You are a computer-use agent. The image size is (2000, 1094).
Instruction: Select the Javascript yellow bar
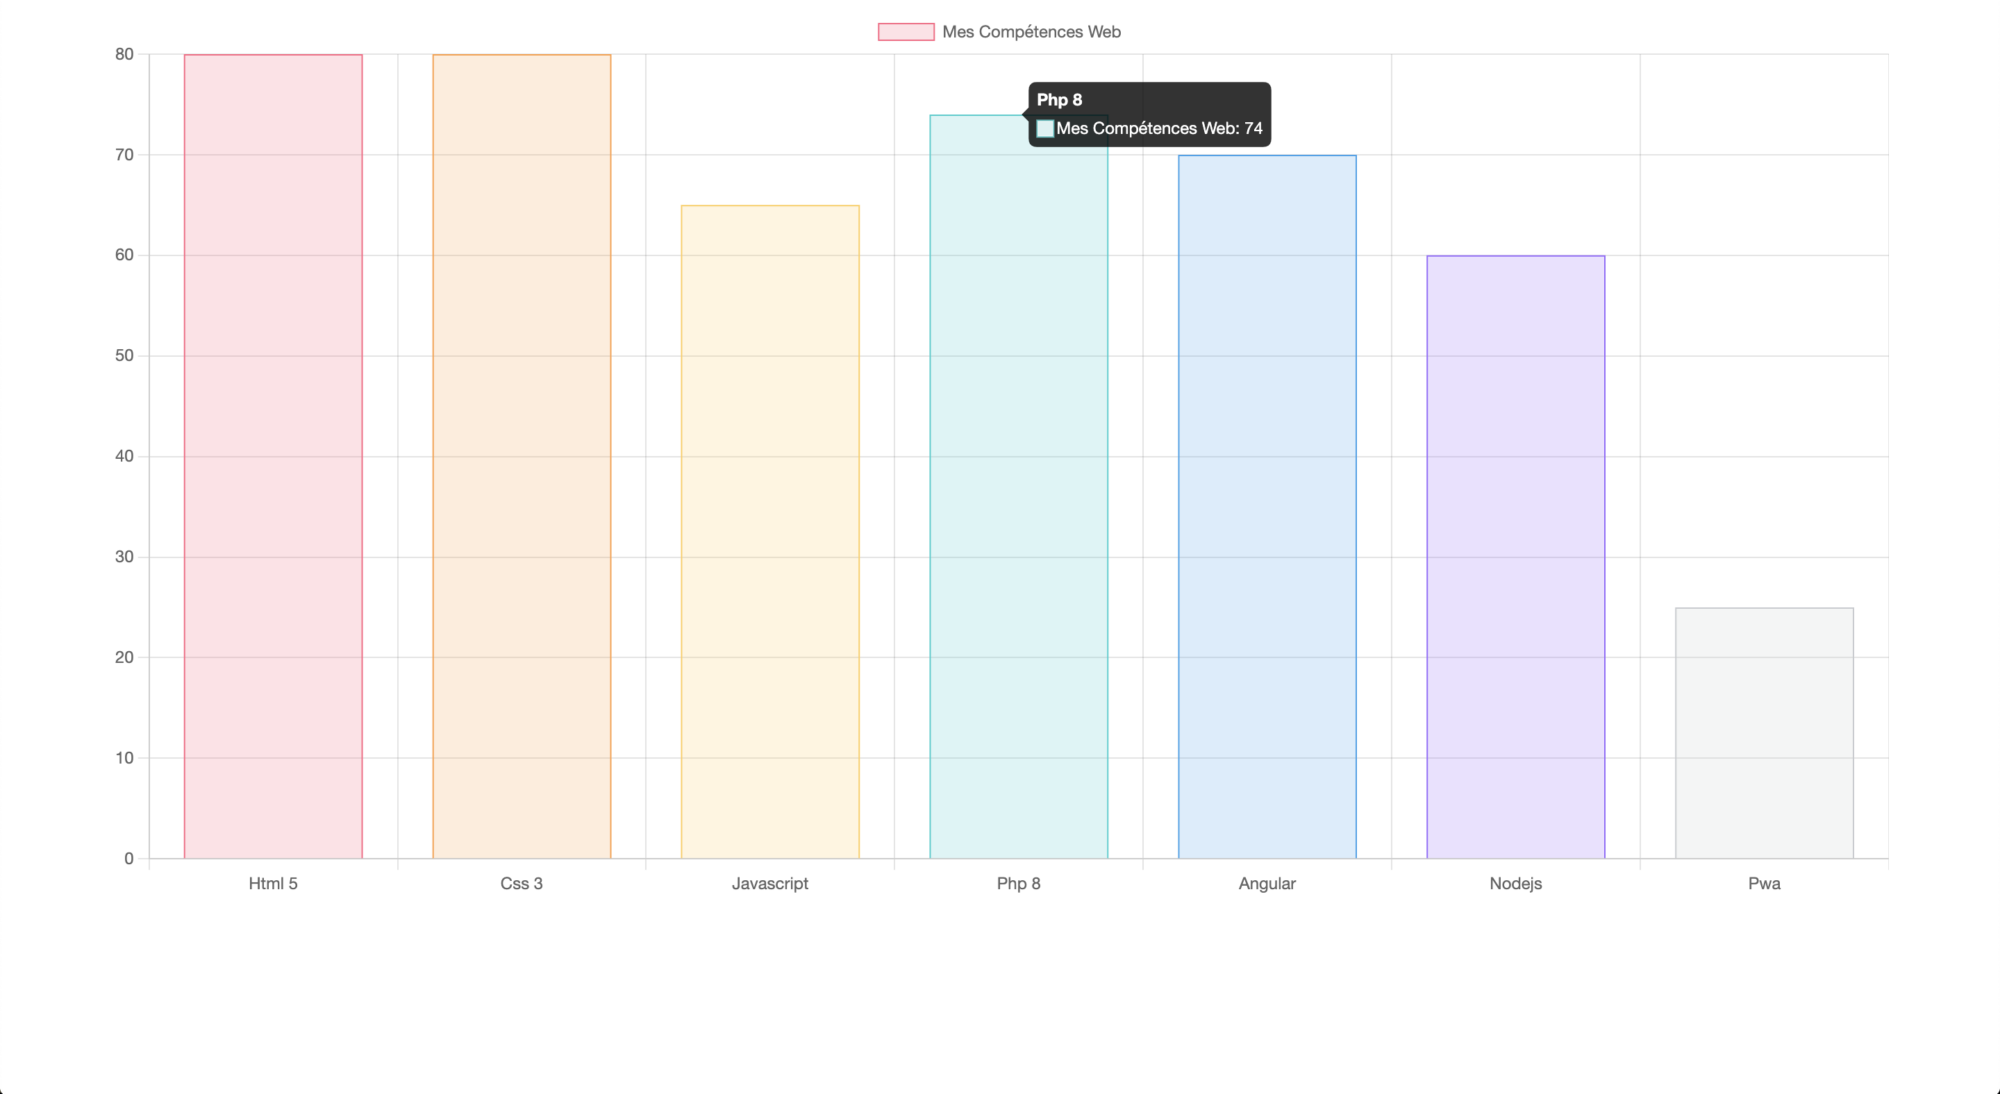coord(770,532)
